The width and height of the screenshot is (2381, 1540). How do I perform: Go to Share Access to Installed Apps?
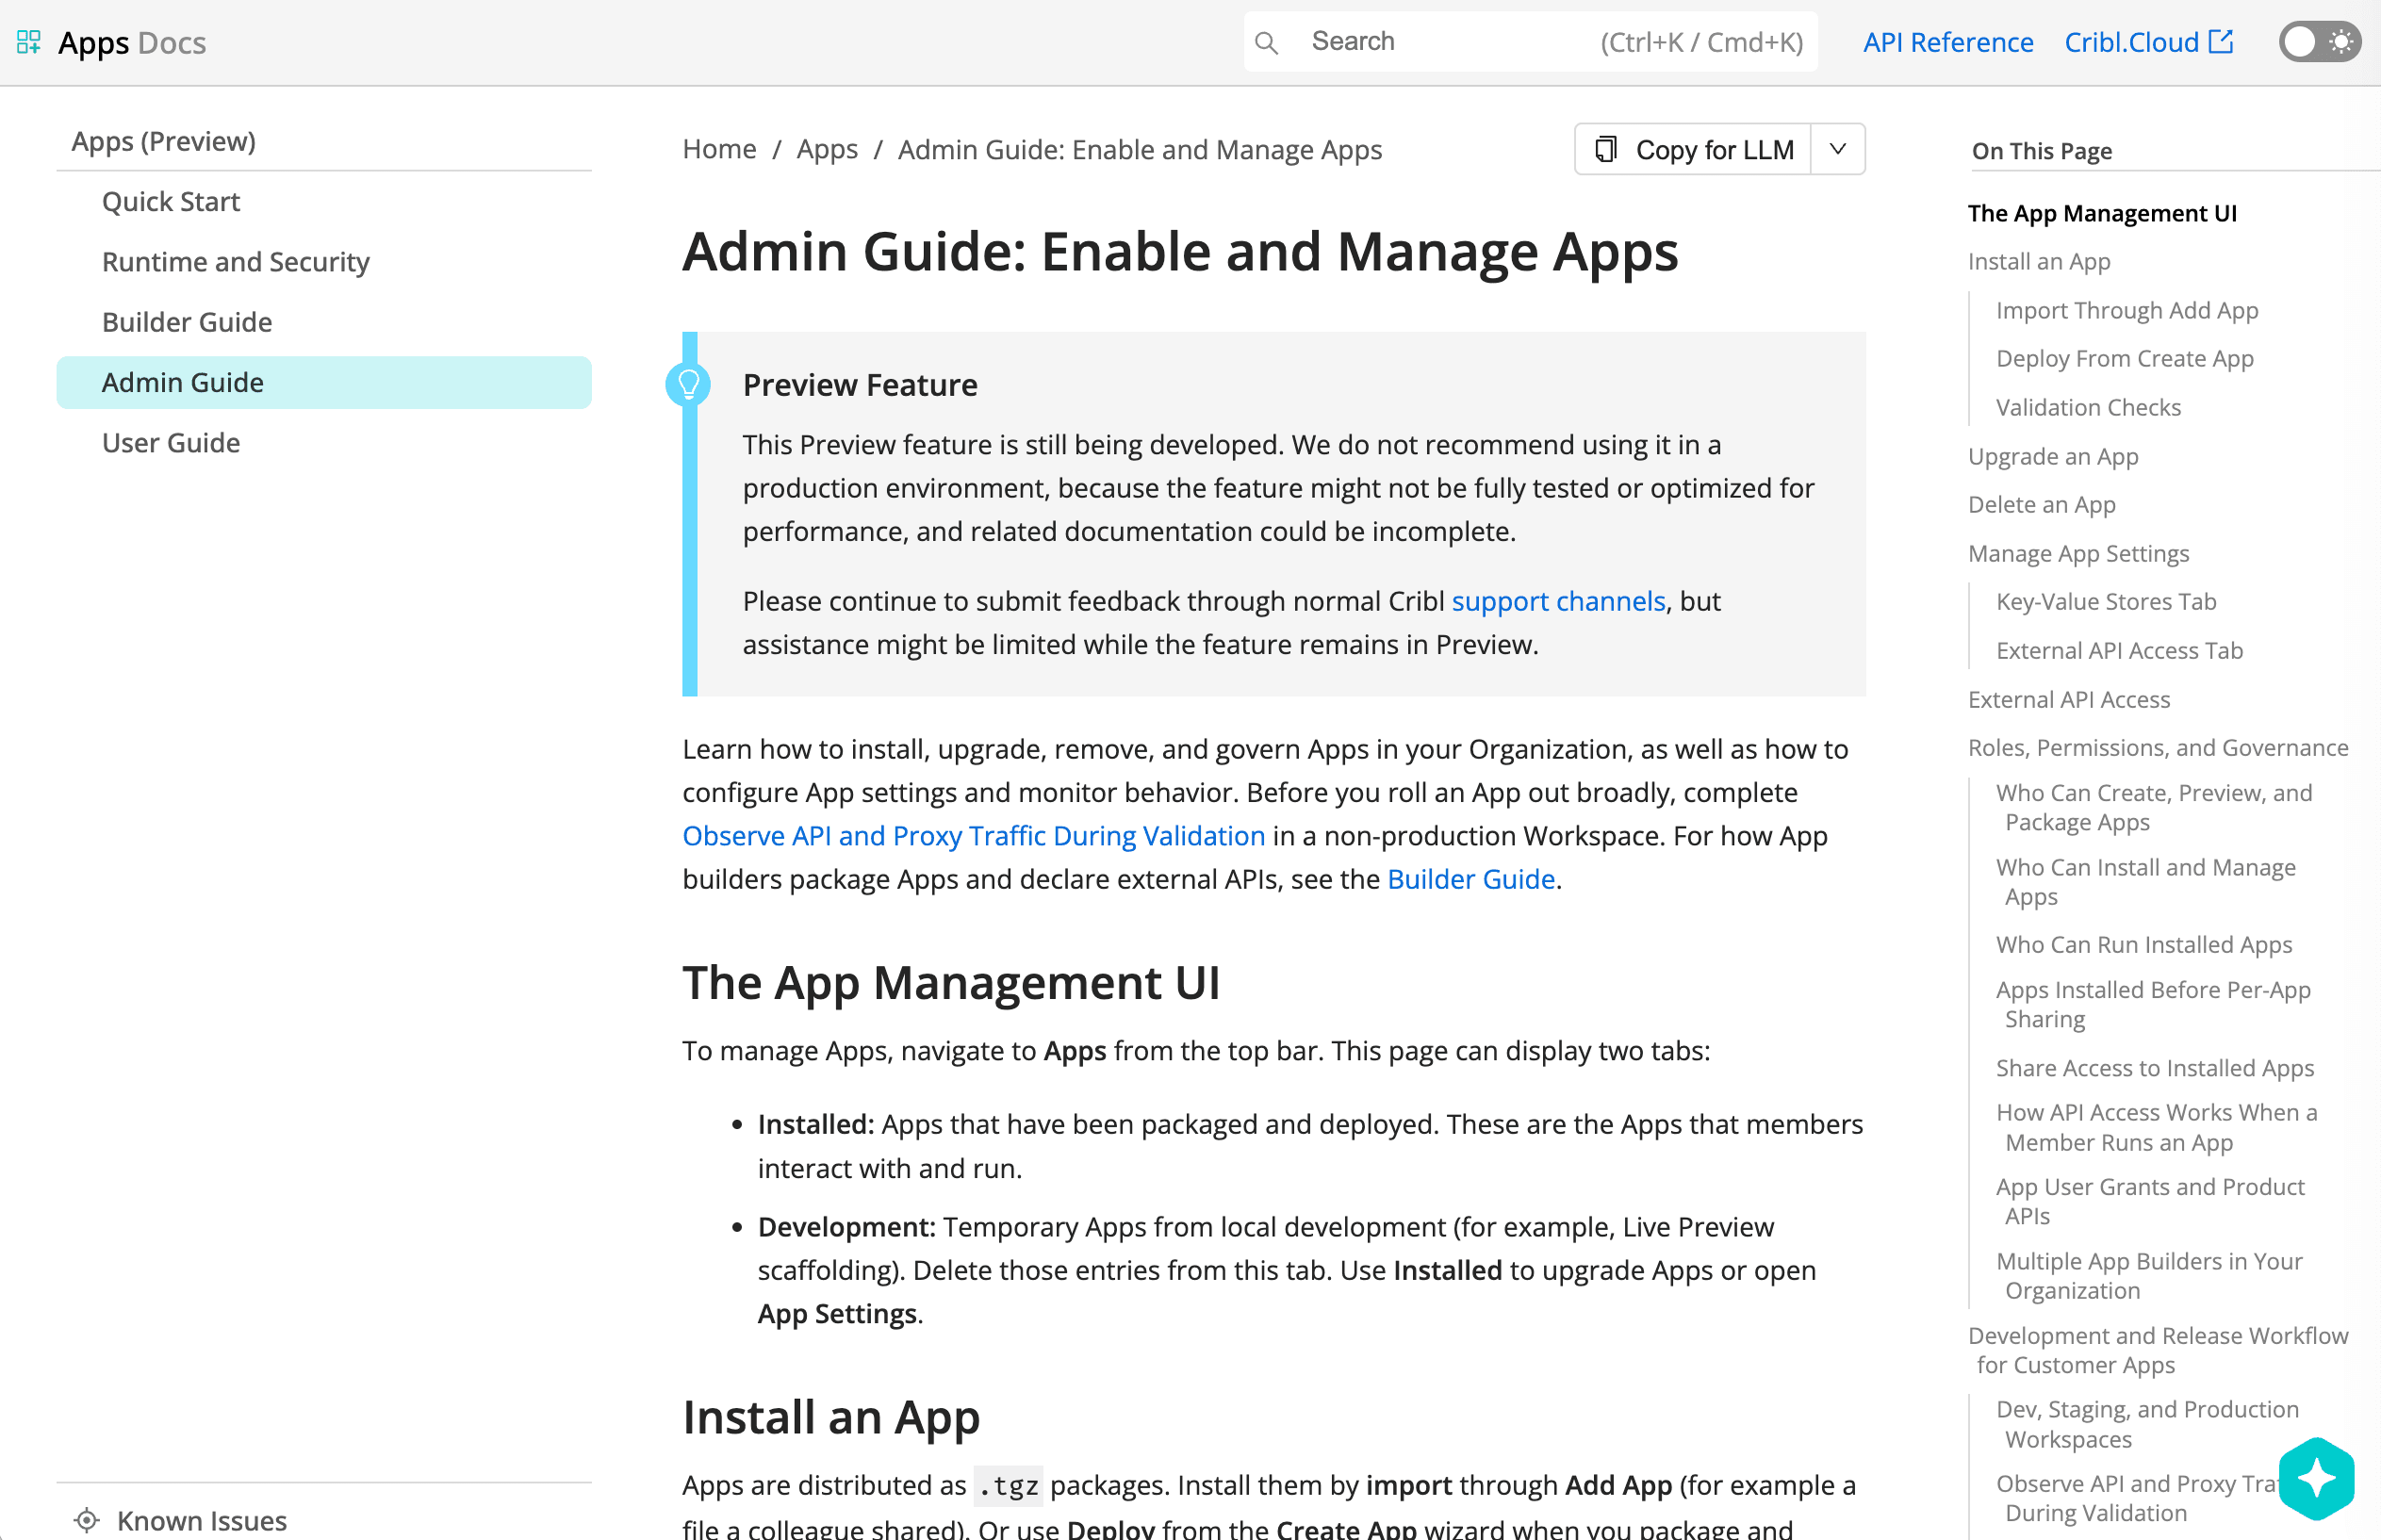(2155, 1068)
